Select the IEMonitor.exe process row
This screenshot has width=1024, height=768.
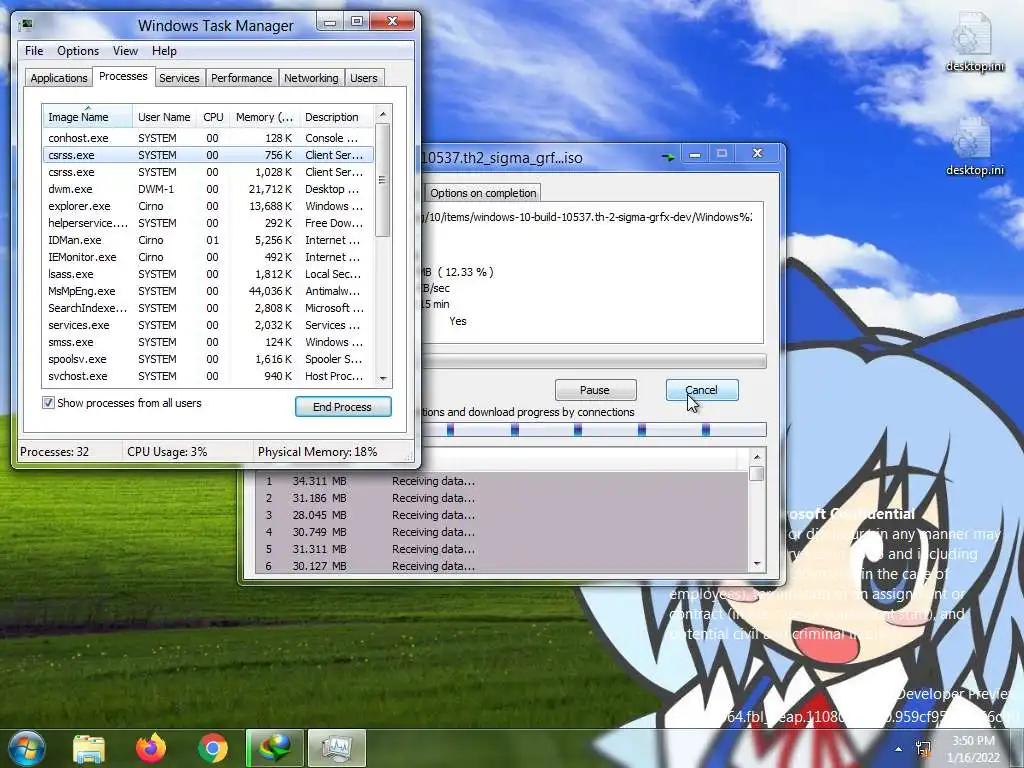point(208,257)
